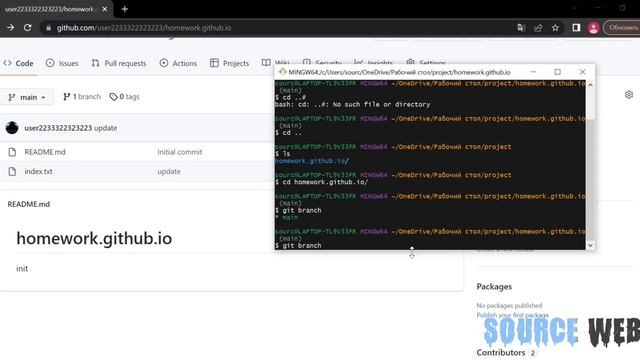Click the README.md section heading
This screenshot has height=360, width=640.
pyautogui.click(x=29, y=204)
